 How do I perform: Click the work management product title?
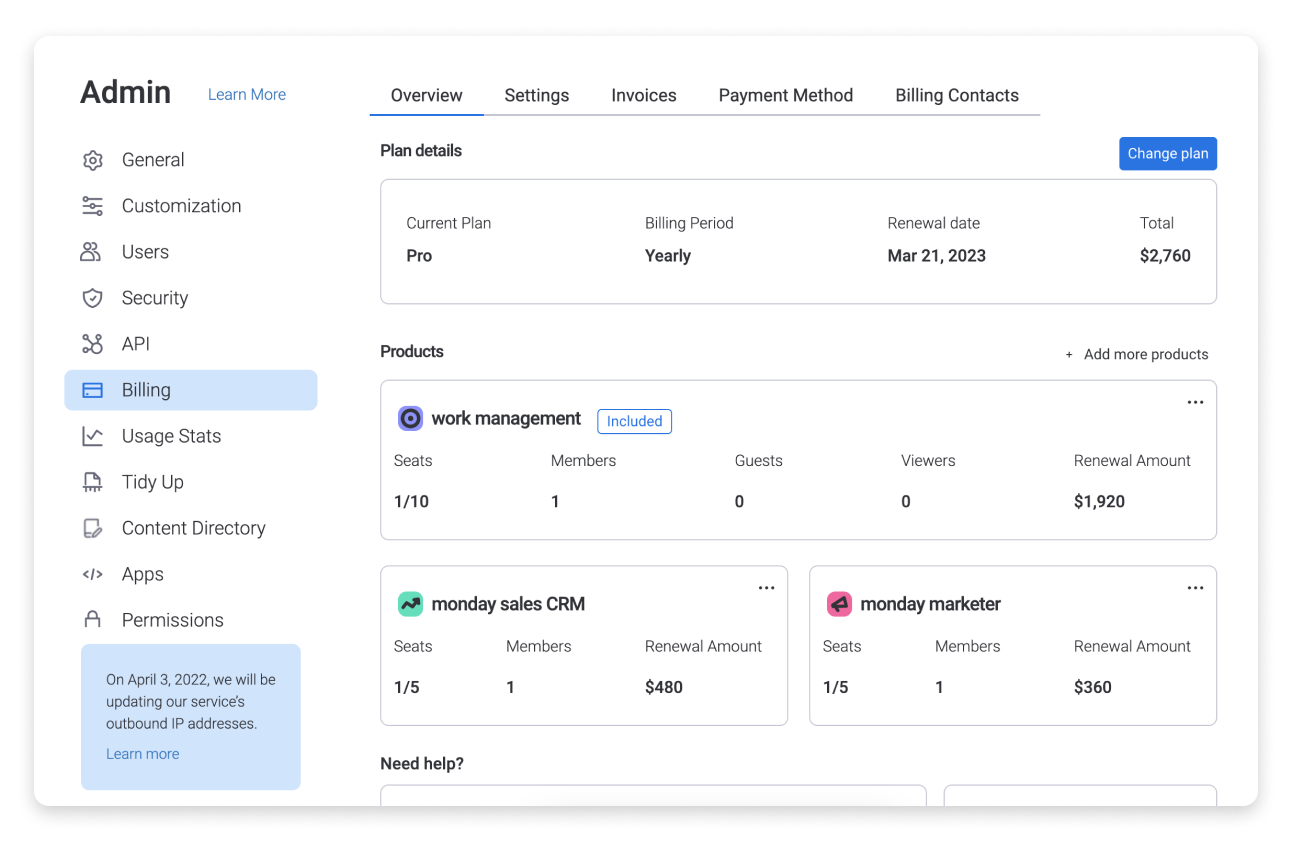click(x=506, y=419)
